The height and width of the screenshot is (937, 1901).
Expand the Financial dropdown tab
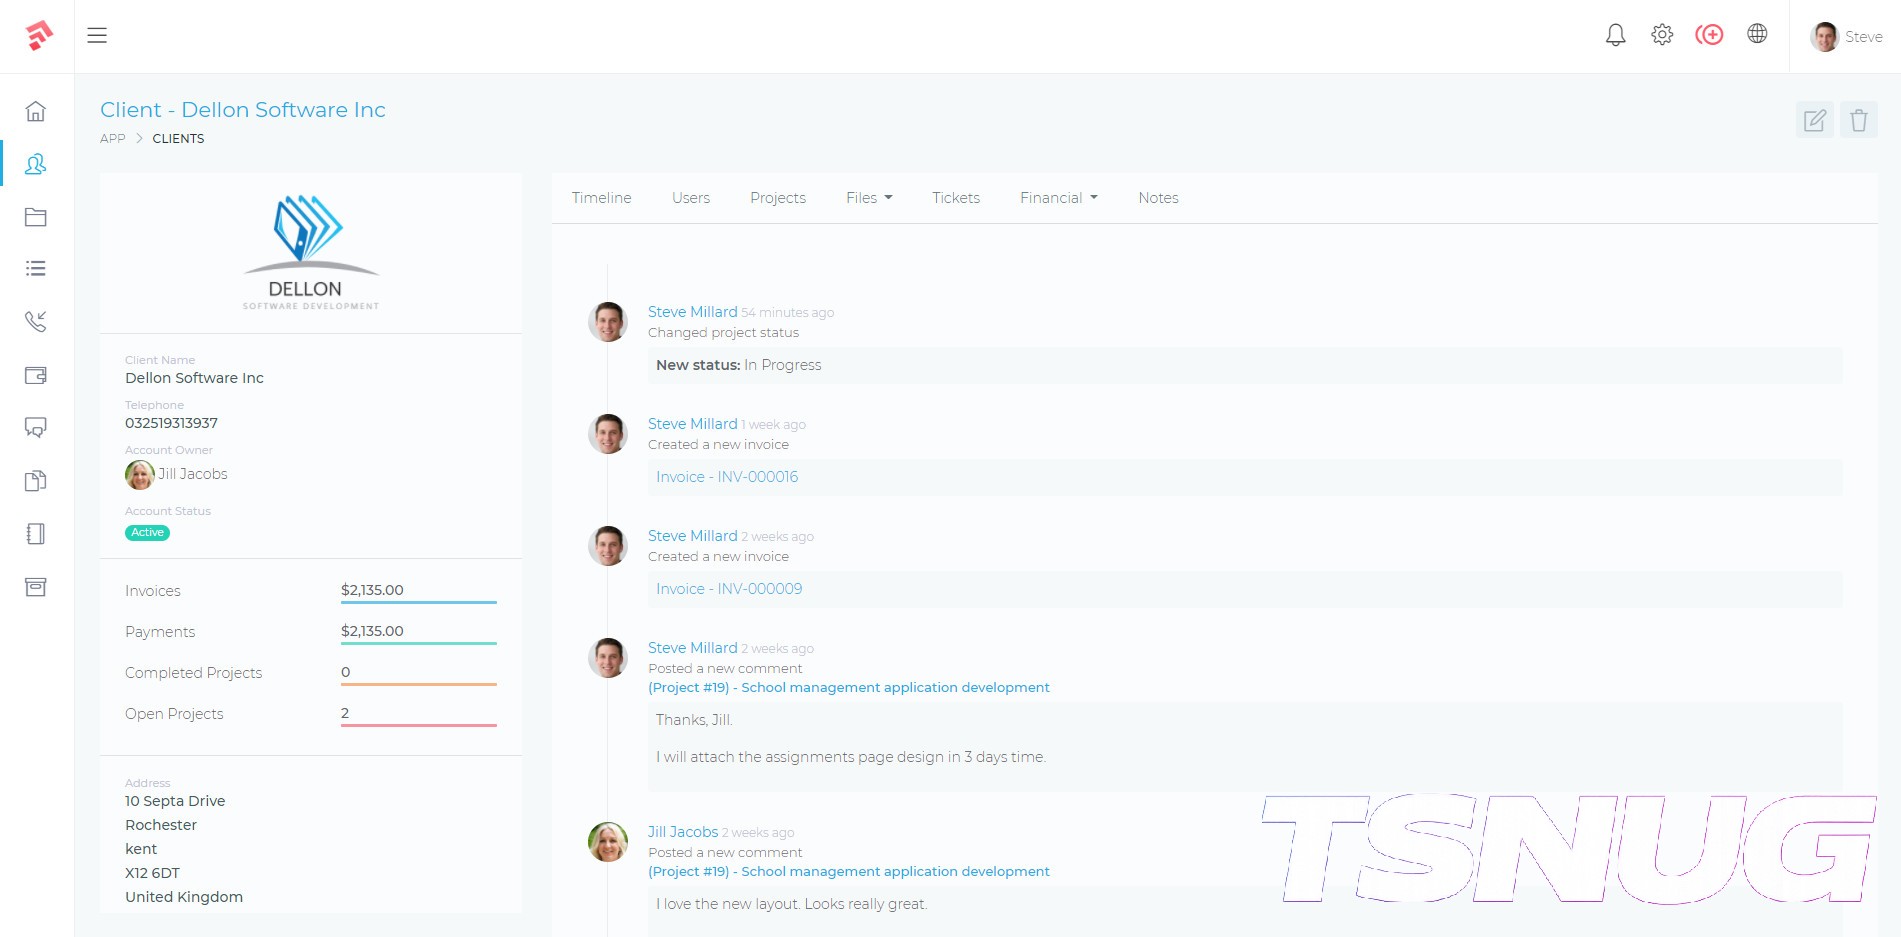[1058, 198]
